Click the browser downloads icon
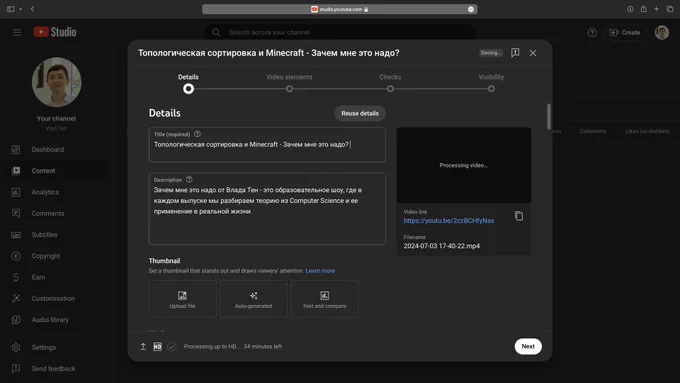The width and height of the screenshot is (680, 383). pos(630,9)
